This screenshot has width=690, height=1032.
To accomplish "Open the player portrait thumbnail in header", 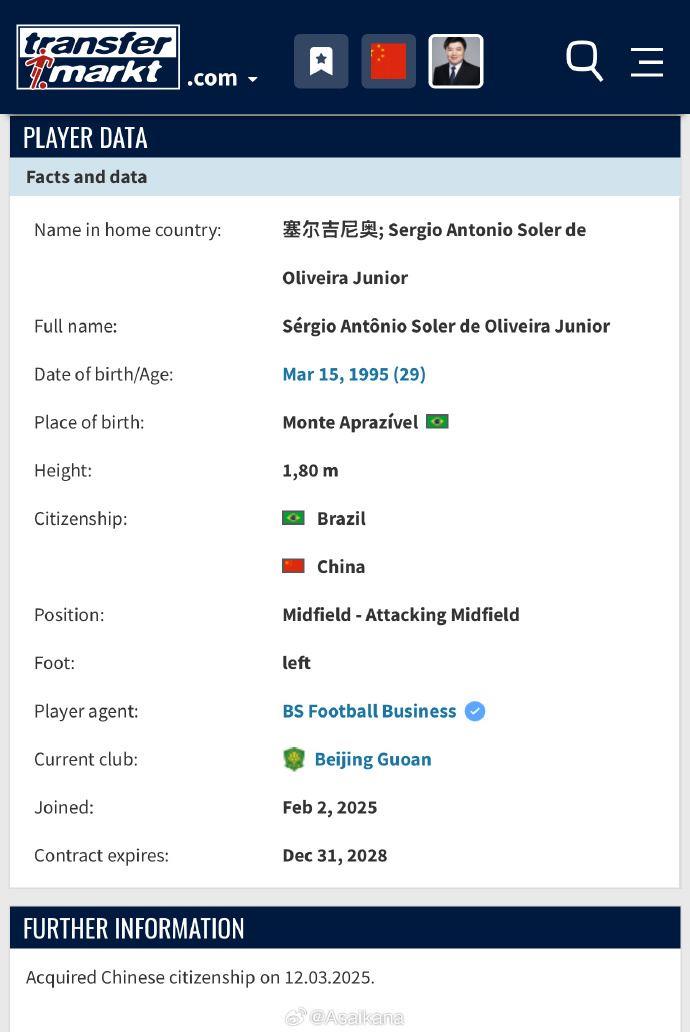I will [x=456, y=61].
